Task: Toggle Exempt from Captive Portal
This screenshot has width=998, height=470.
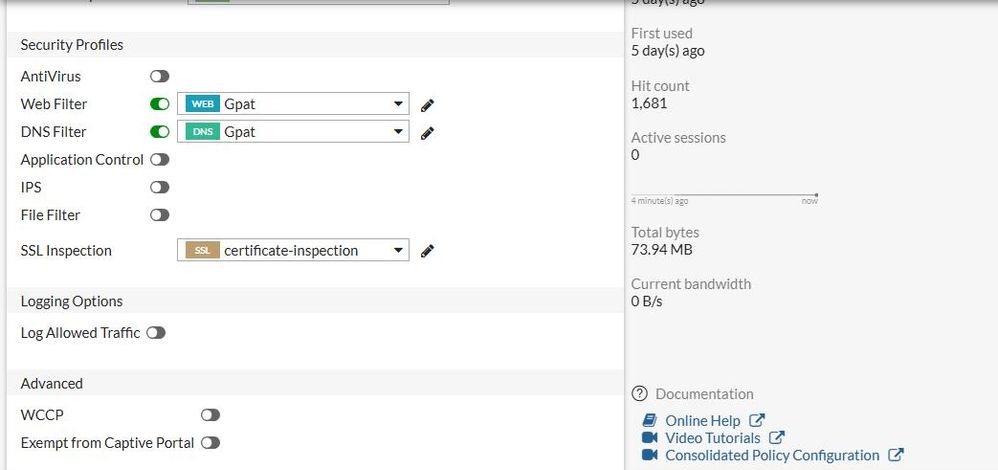Action: (210, 442)
